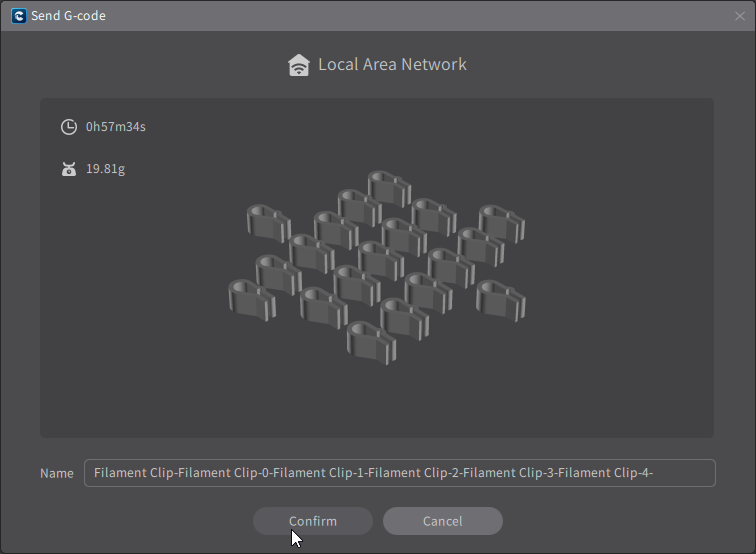This screenshot has width=756, height=554.
Task: Click the filament clips model preview thumbnail
Action: click(x=377, y=268)
